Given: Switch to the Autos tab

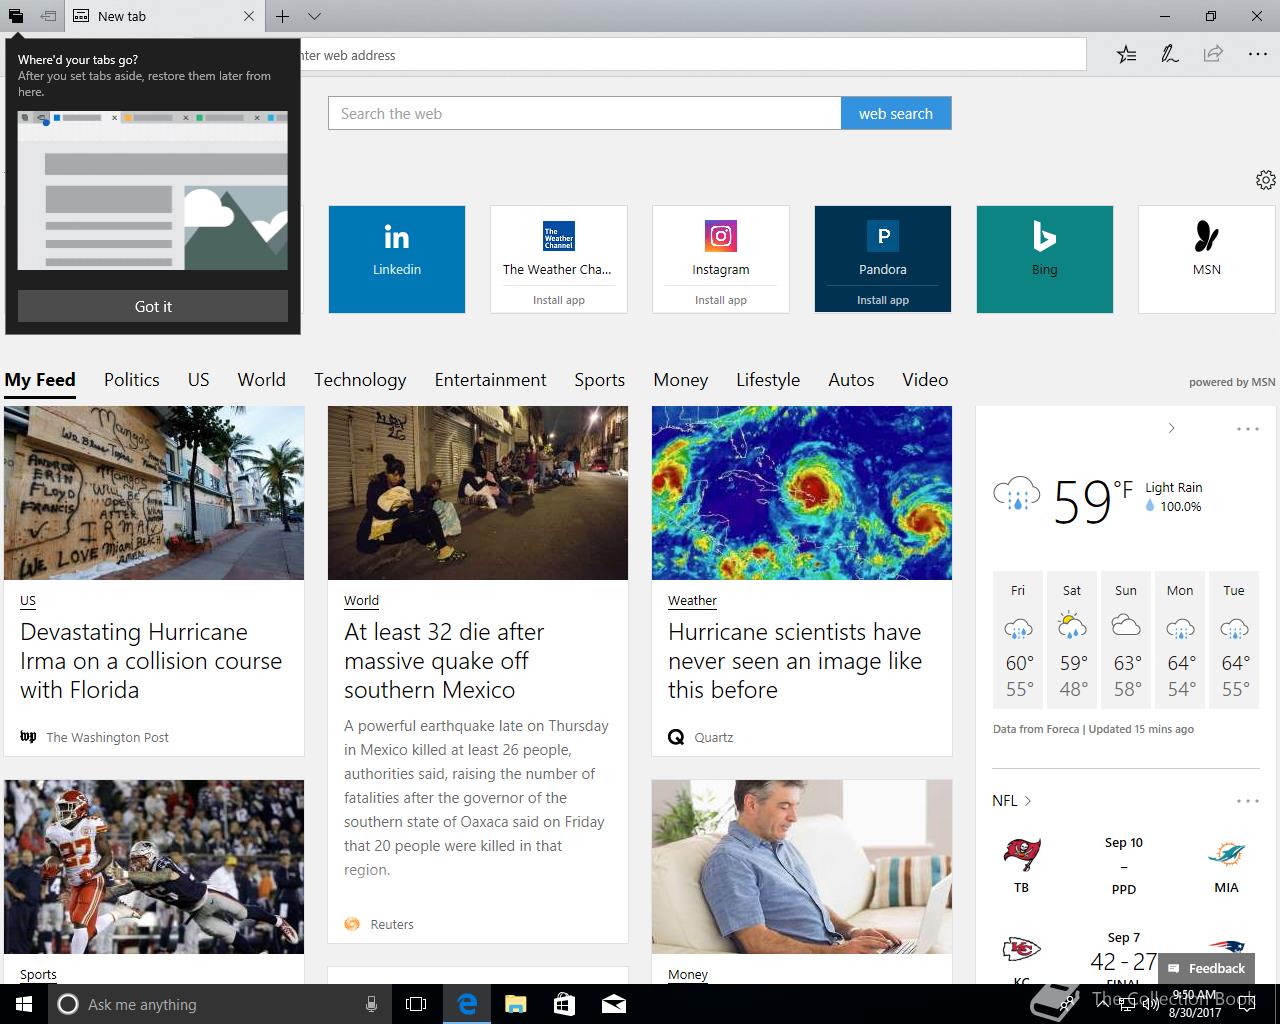Looking at the screenshot, I should 851,380.
